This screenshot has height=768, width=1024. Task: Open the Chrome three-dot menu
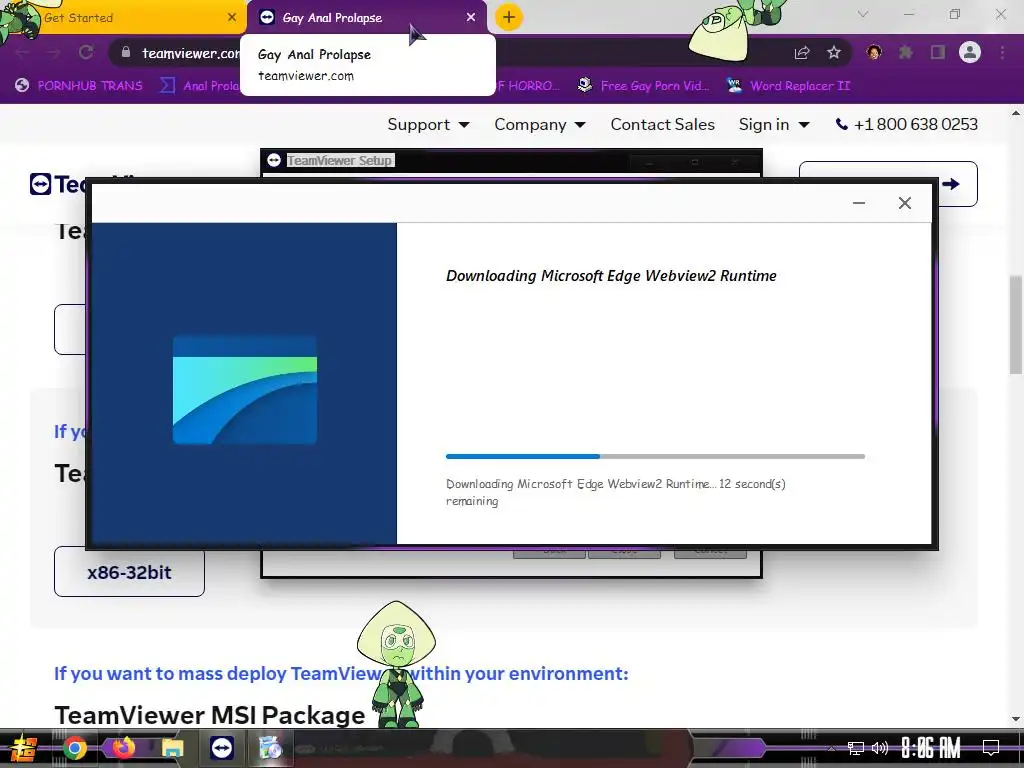pos(1002,52)
